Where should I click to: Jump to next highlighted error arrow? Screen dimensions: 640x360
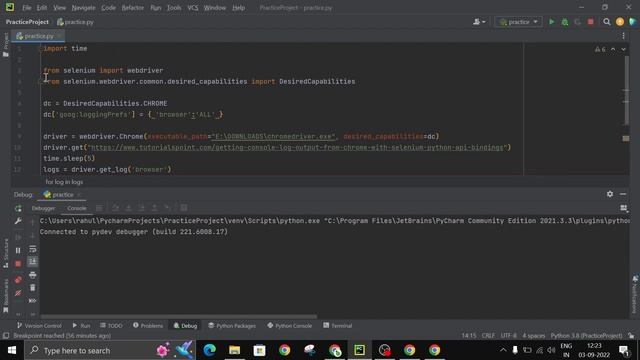pos(623,49)
